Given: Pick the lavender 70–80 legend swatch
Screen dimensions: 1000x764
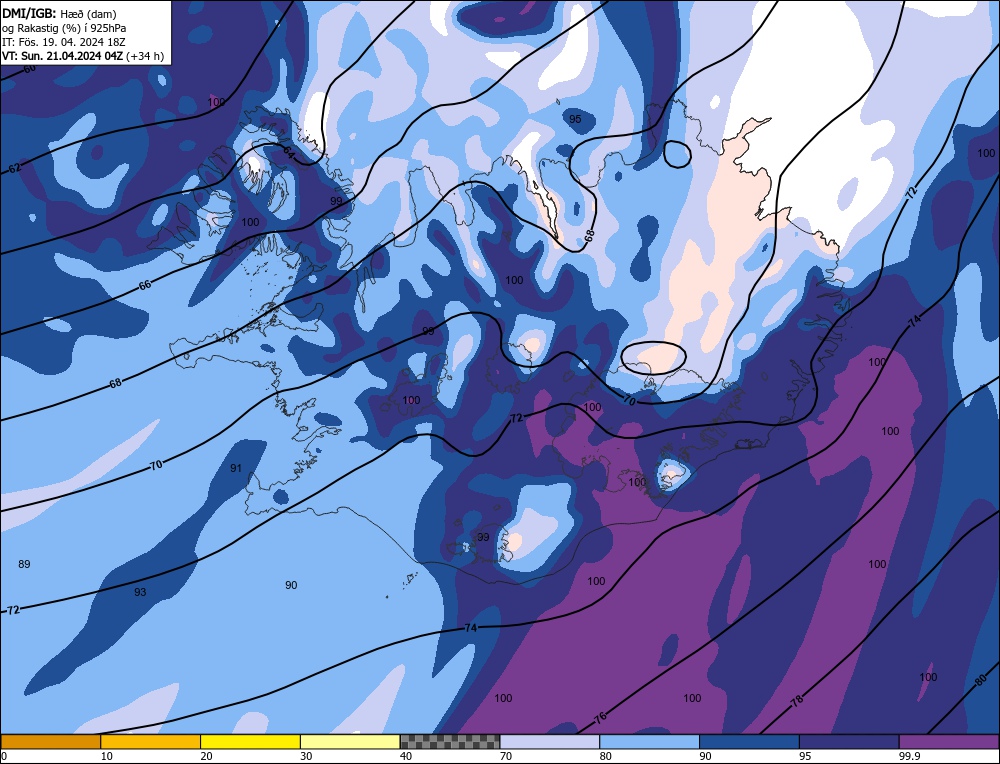Looking at the screenshot, I should coord(550,741).
